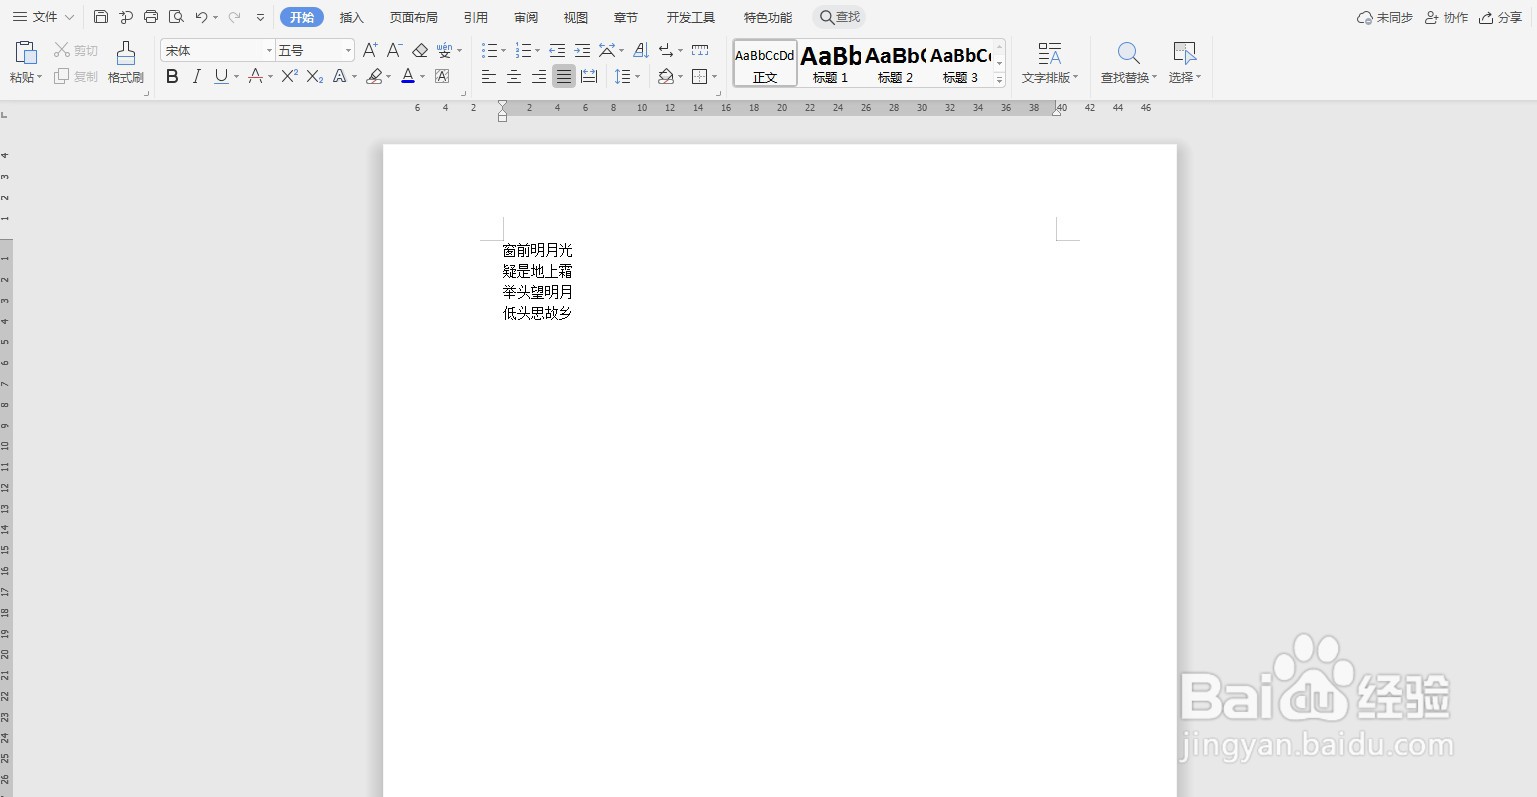Open the font size dropdown (五号)
This screenshot has width=1537, height=797.
(348, 50)
